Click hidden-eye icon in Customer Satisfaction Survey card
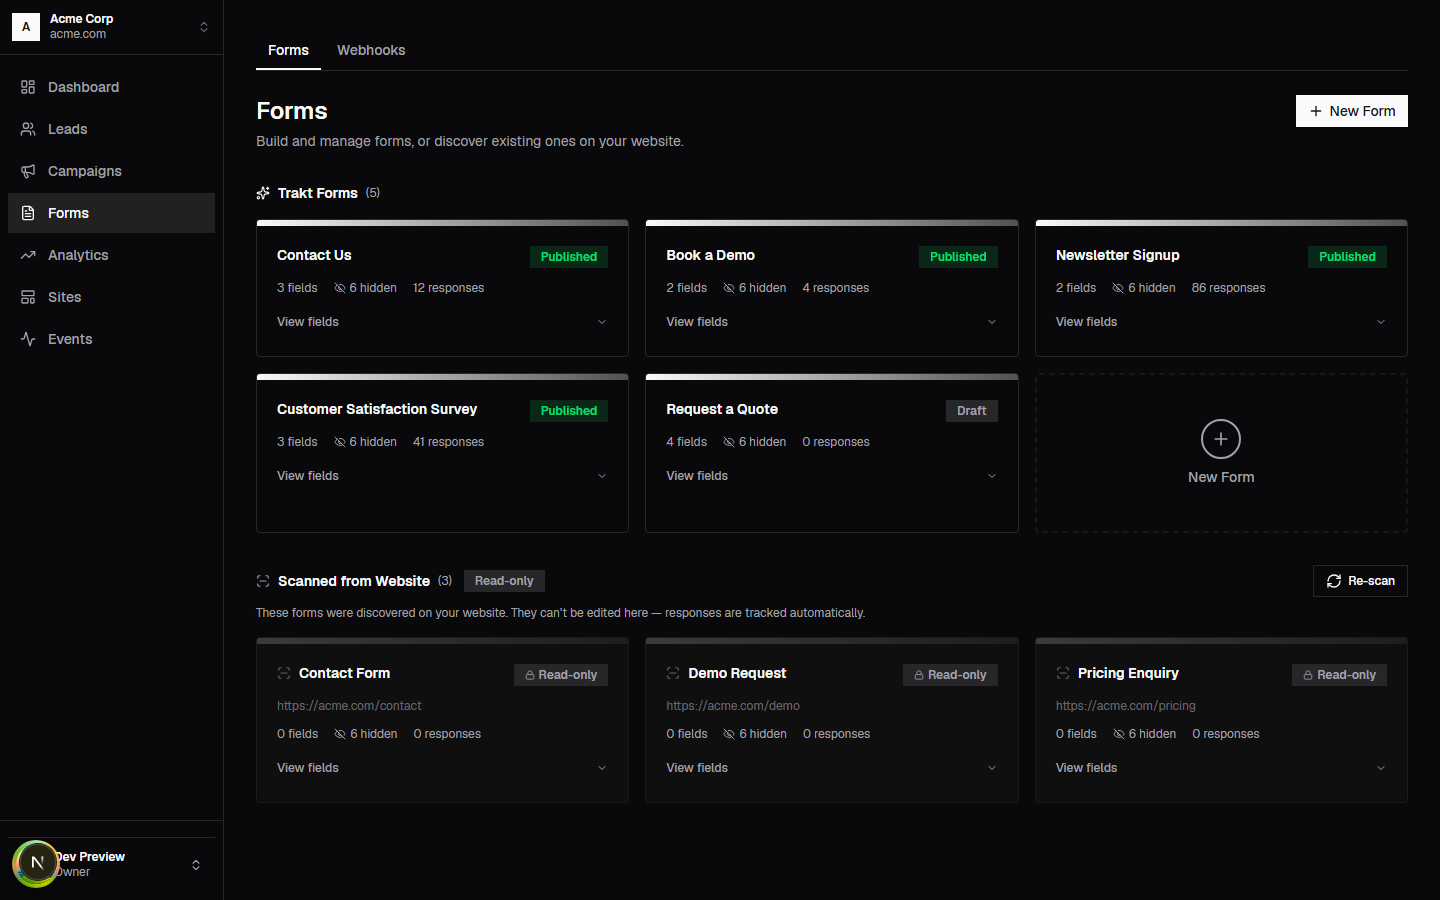 (x=339, y=442)
